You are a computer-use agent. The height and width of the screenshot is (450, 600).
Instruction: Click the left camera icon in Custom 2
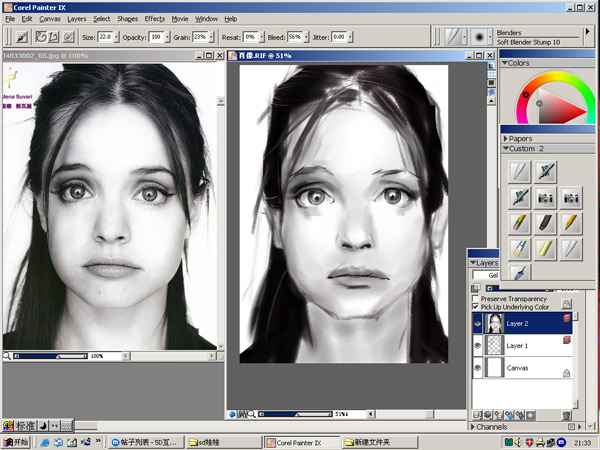point(545,198)
